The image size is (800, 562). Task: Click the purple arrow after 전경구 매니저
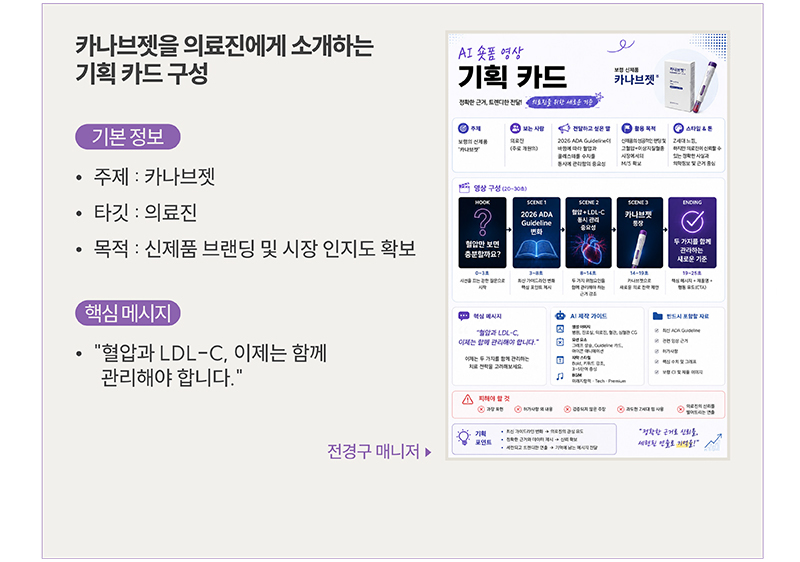428,452
